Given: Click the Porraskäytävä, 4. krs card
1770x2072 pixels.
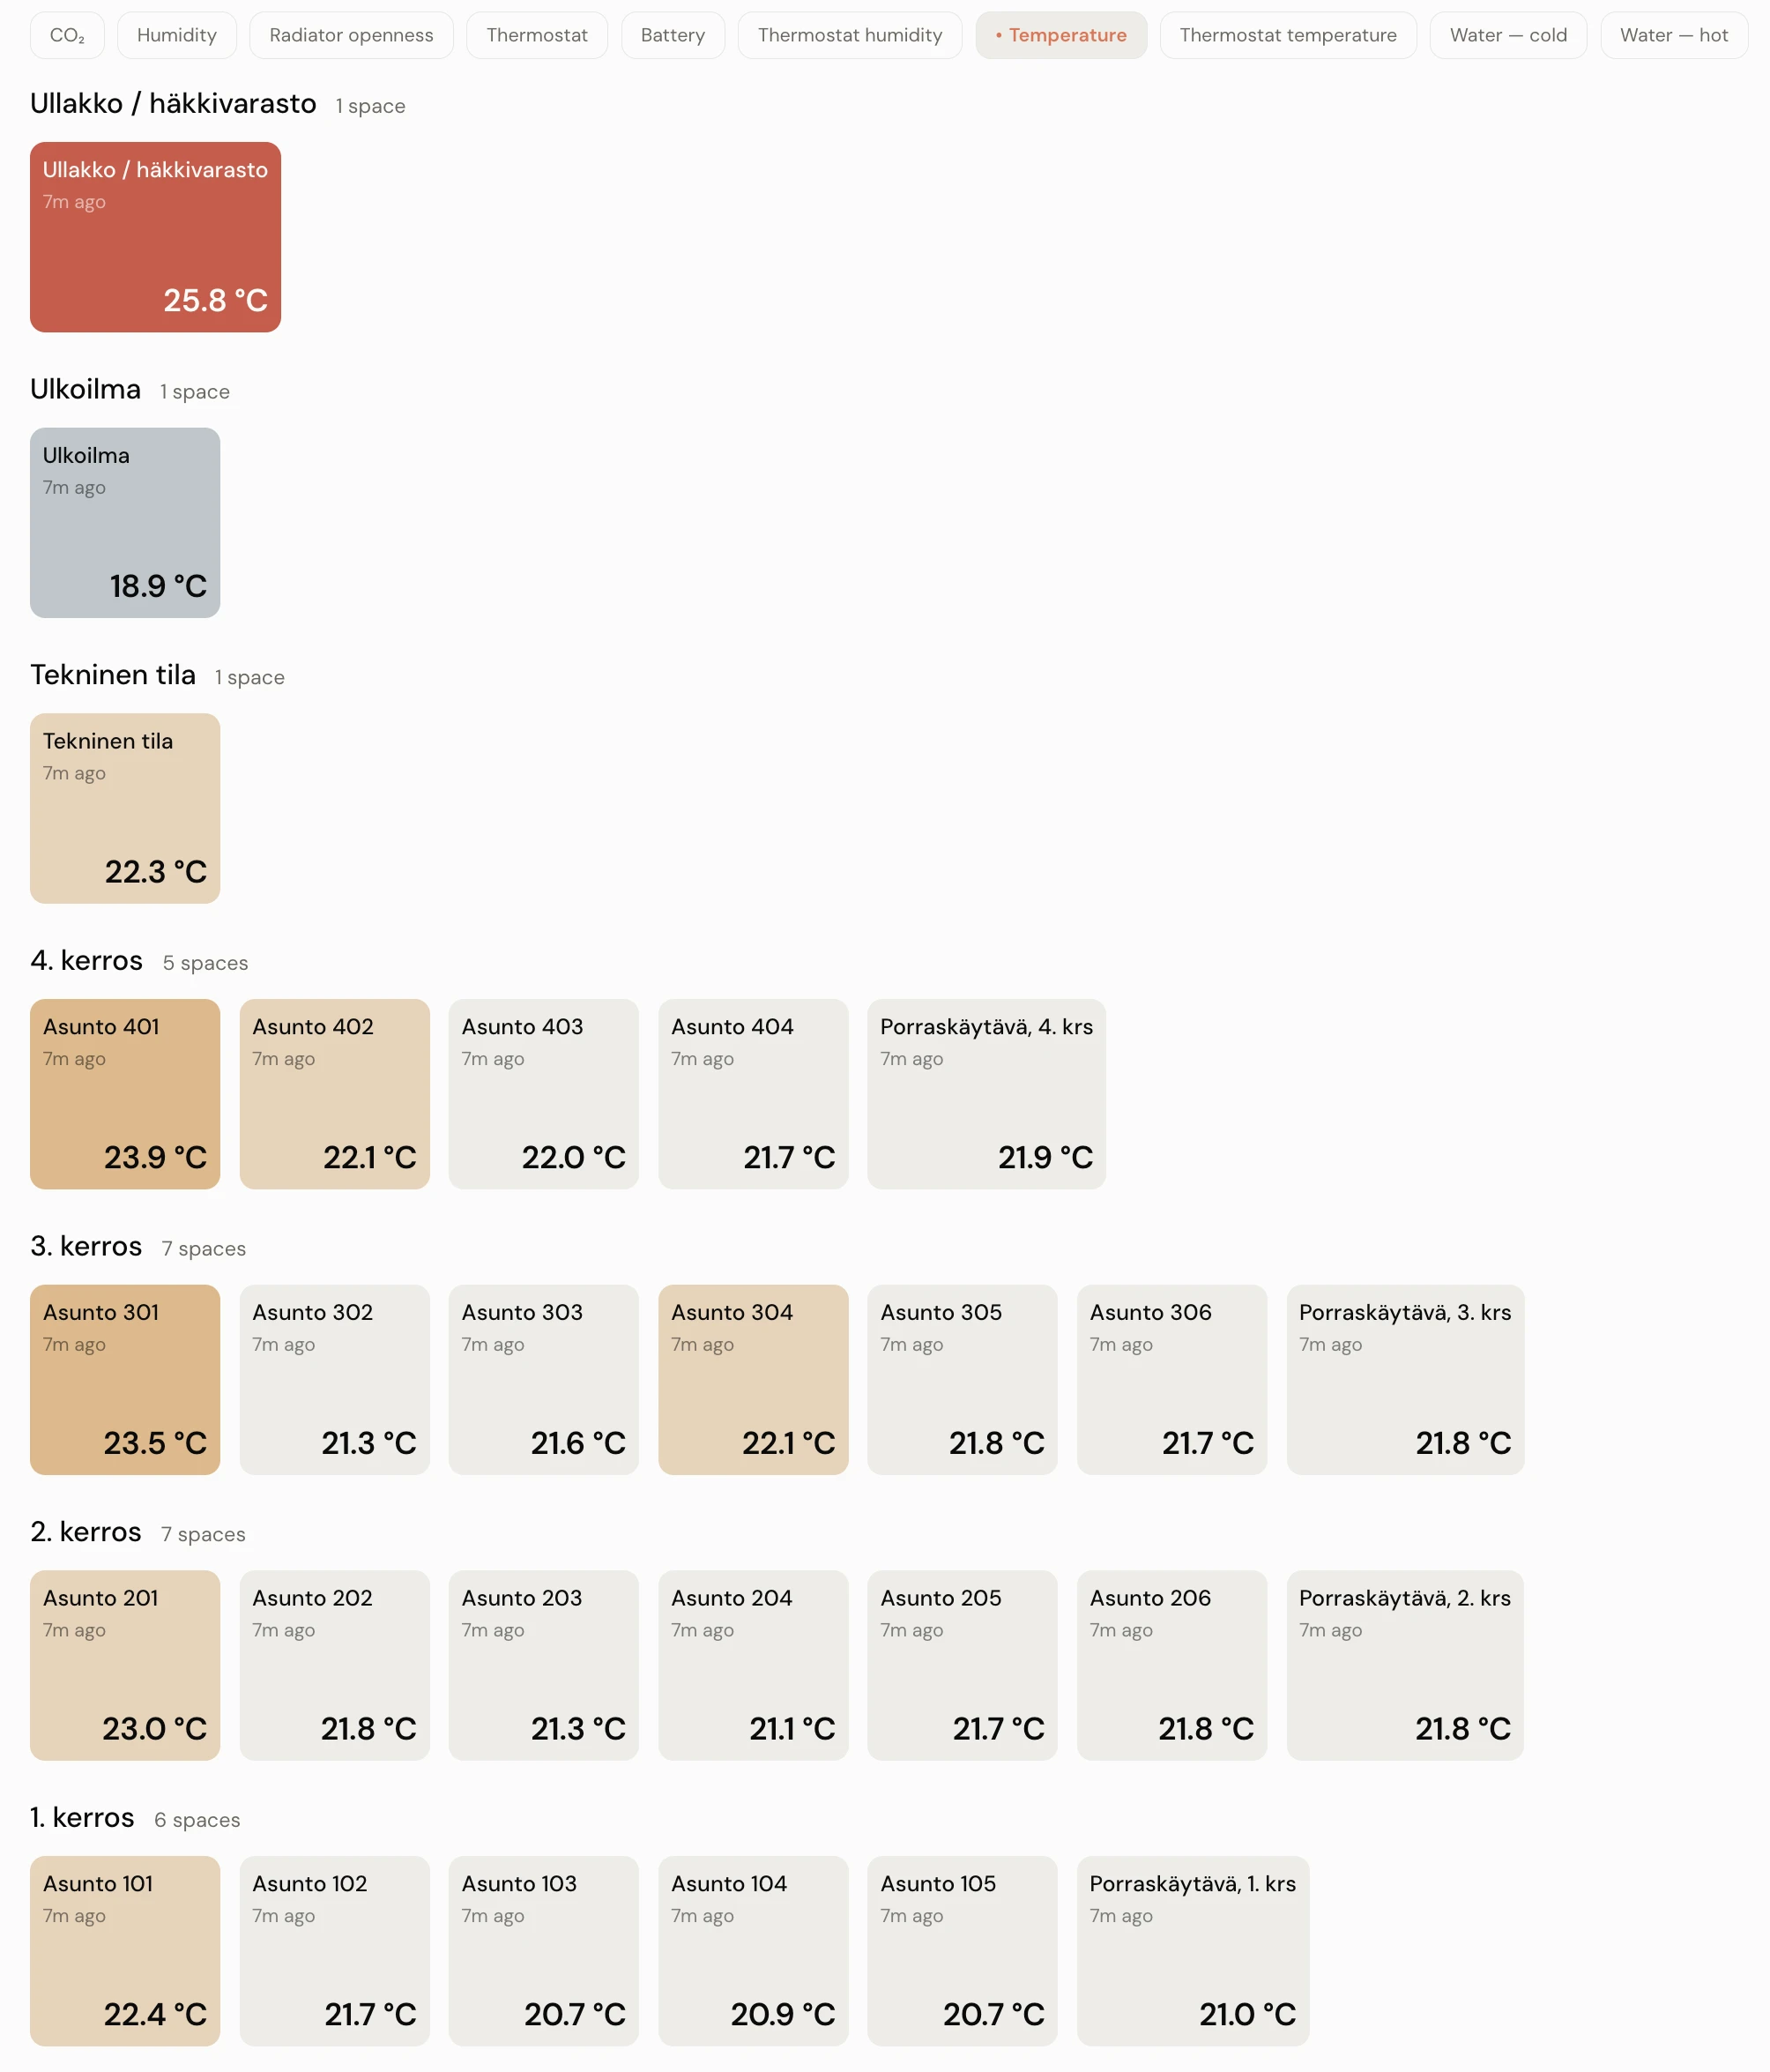Looking at the screenshot, I should coord(986,1094).
